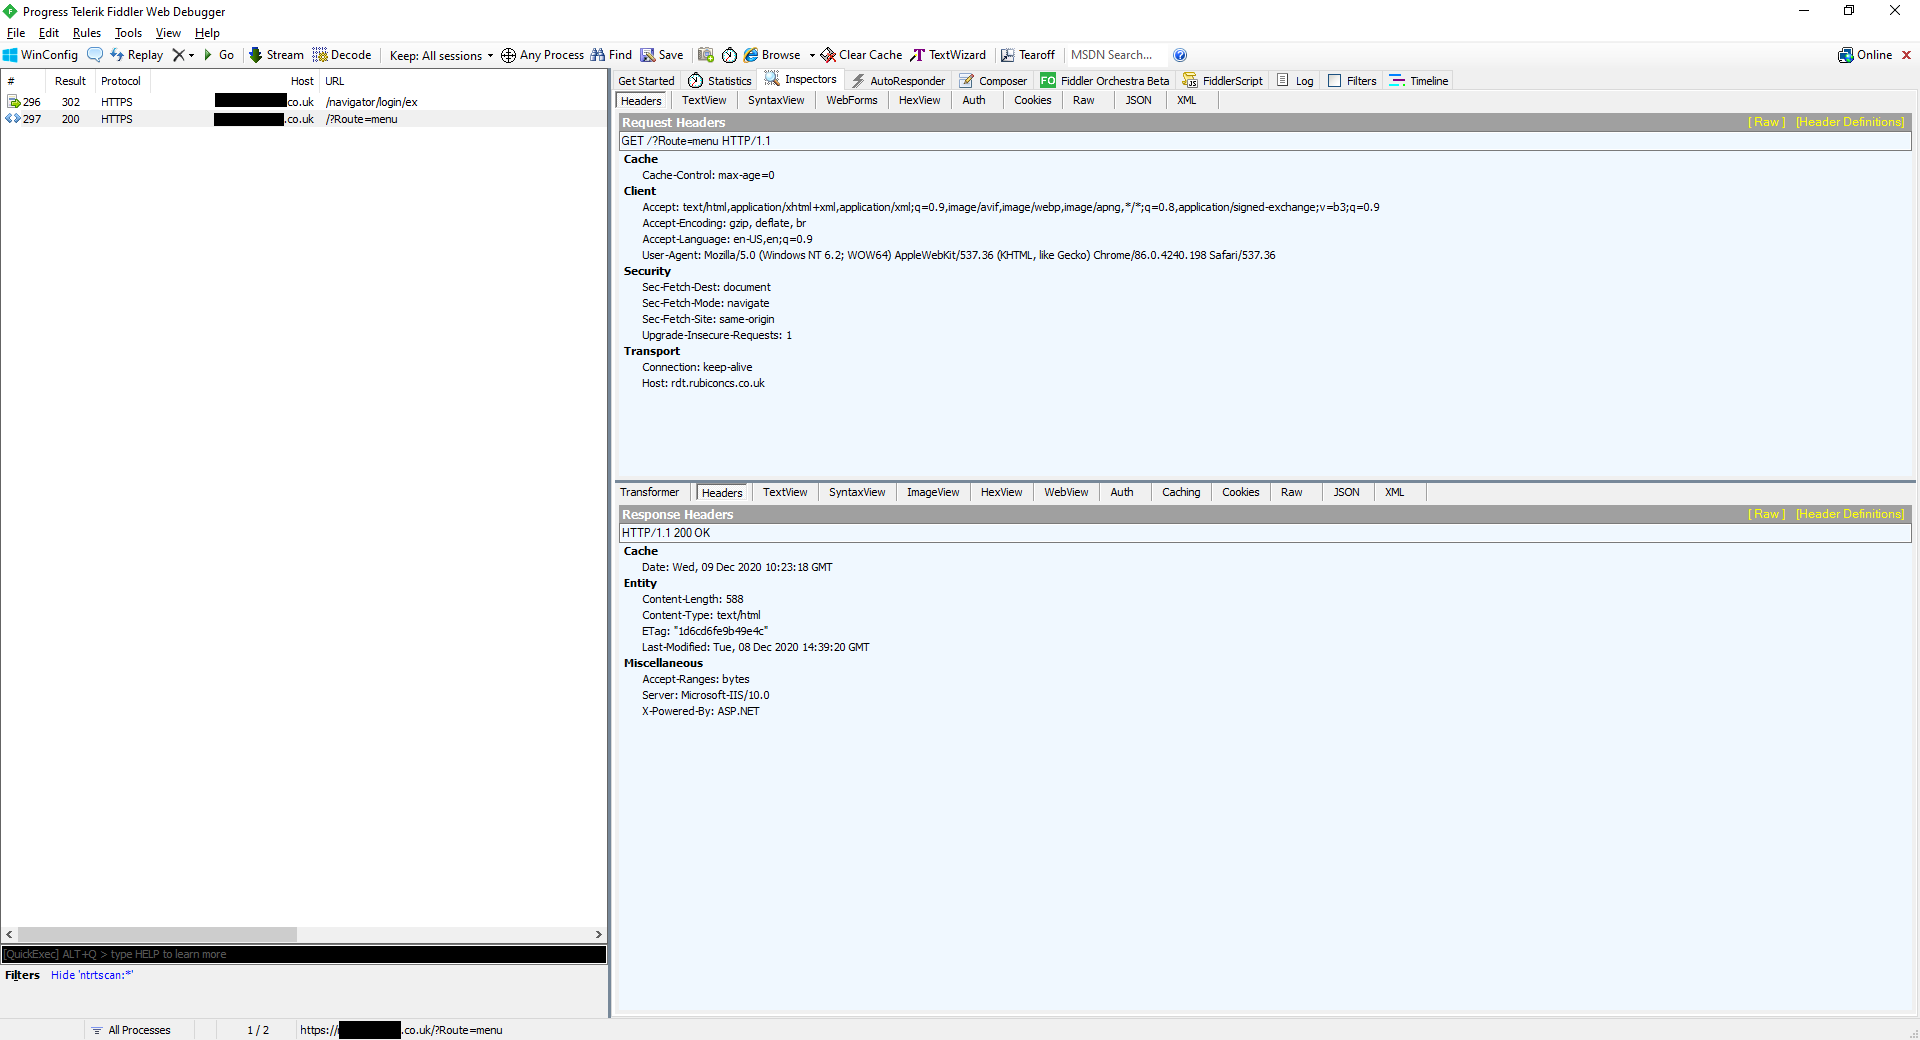Open the Keep: All sessions dropdown
Viewport: 1920px width, 1040px height.
pos(441,56)
